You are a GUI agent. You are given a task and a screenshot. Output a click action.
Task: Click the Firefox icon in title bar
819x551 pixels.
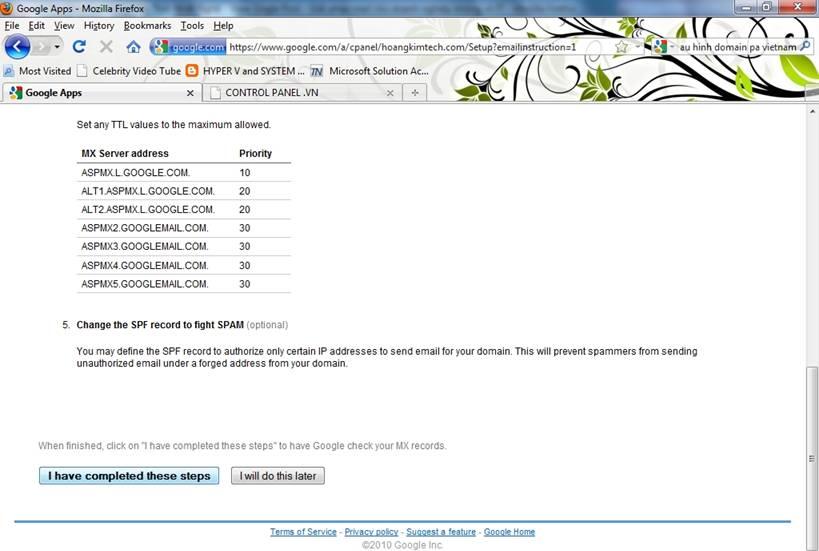point(7,8)
